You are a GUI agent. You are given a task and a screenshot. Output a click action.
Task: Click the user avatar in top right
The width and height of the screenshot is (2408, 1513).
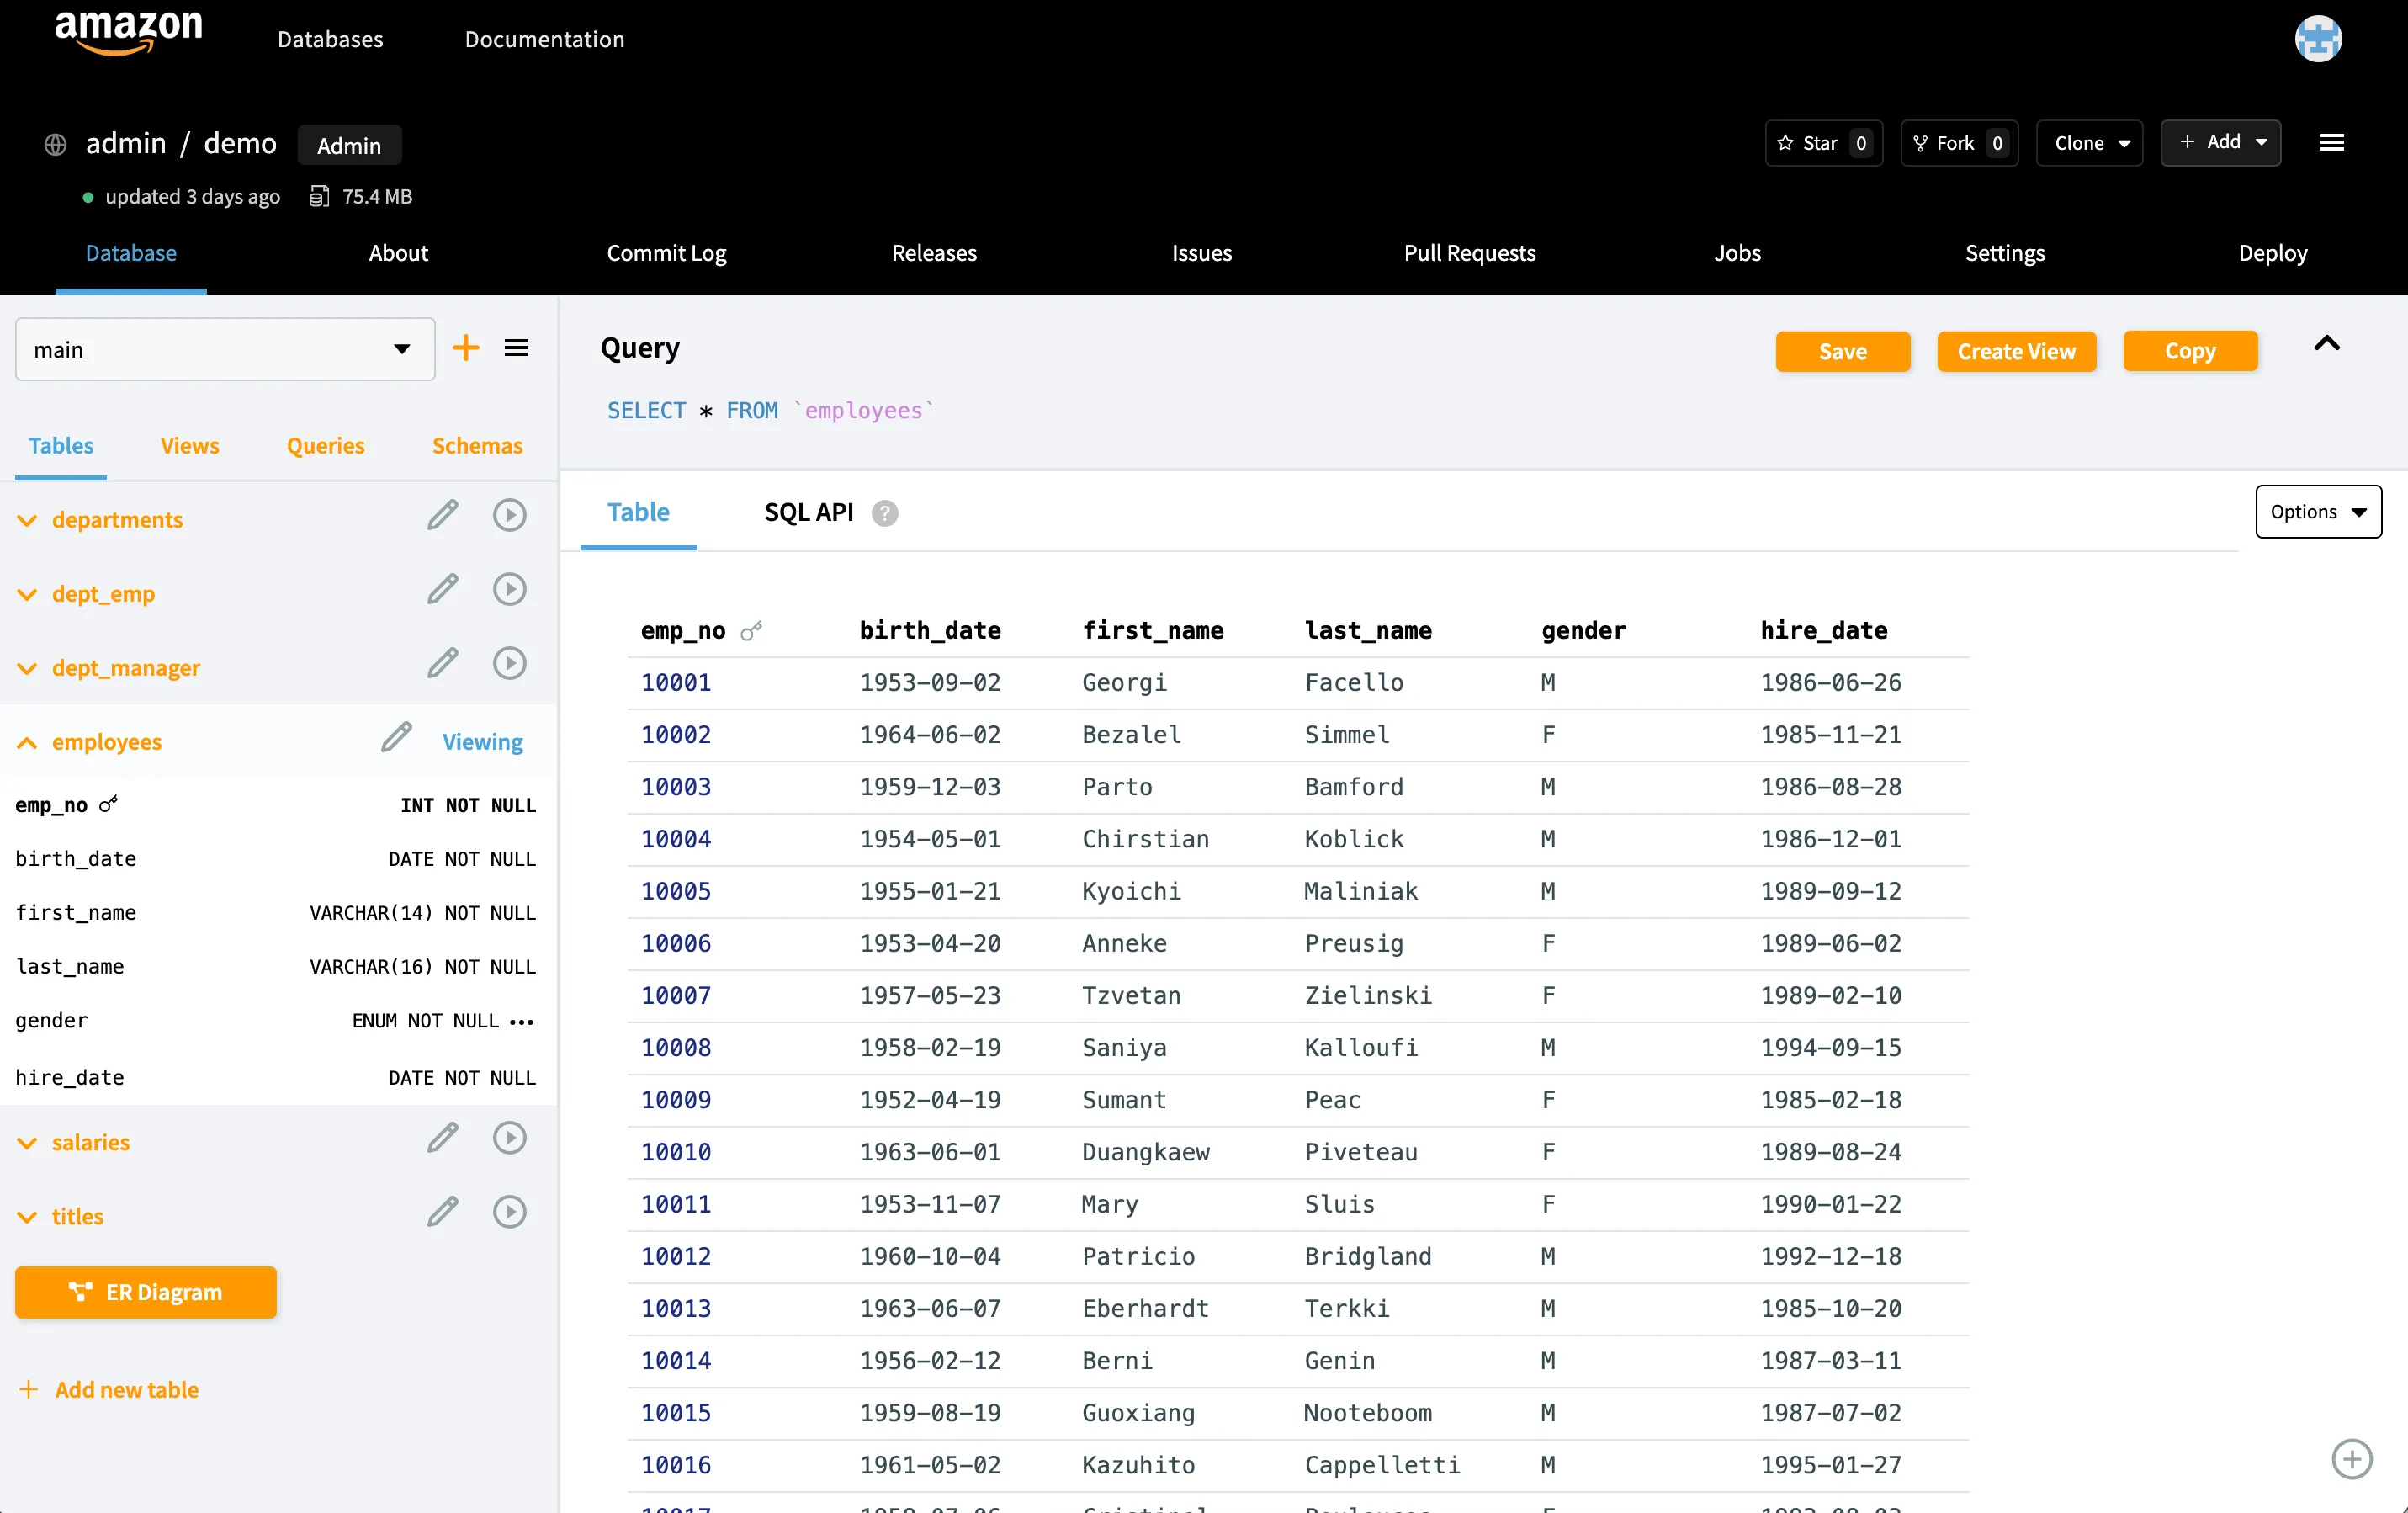coord(2317,40)
